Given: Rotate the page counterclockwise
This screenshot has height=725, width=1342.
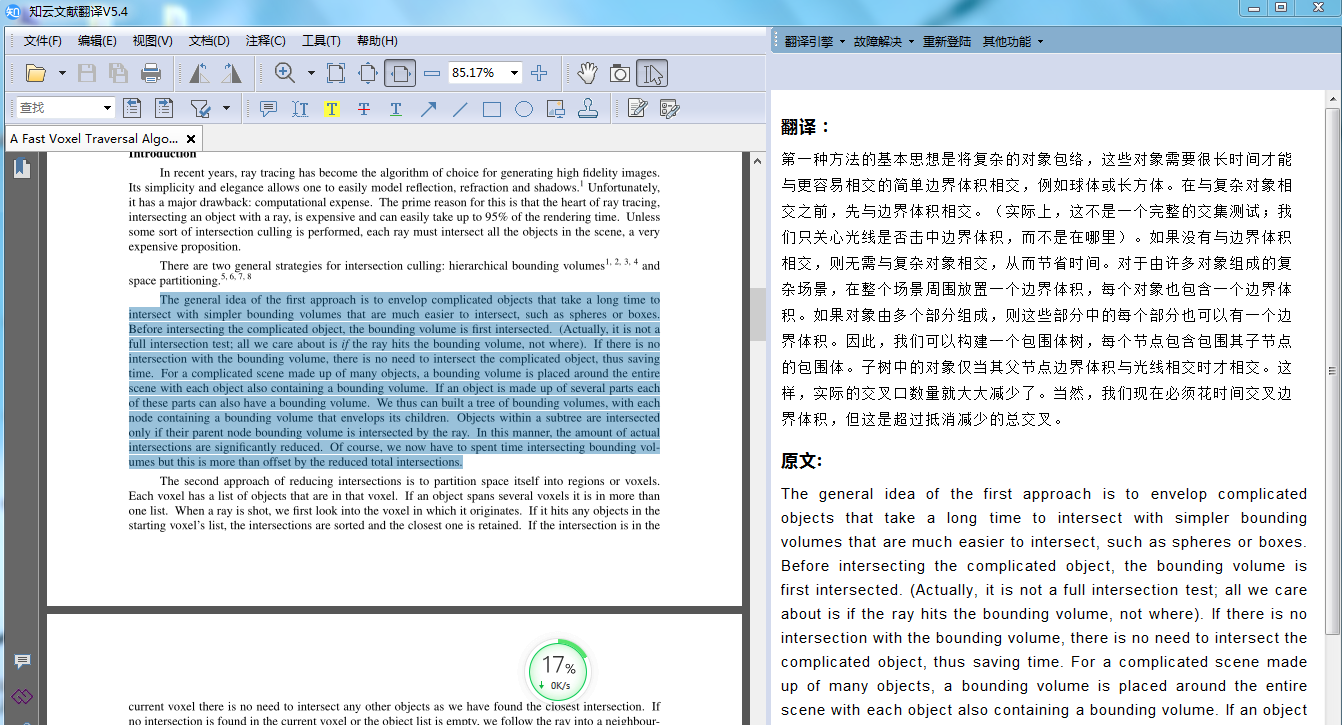Looking at the screenshot, I should (200, 73).
